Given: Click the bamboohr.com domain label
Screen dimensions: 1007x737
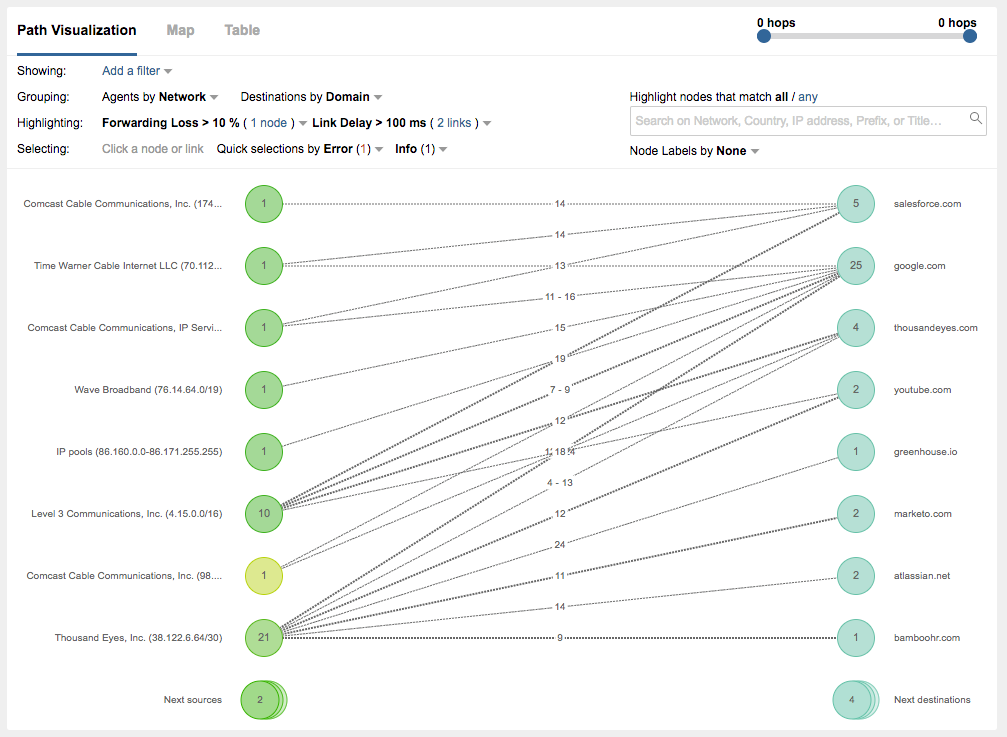Looking at the screenshot, I should 927,637.
